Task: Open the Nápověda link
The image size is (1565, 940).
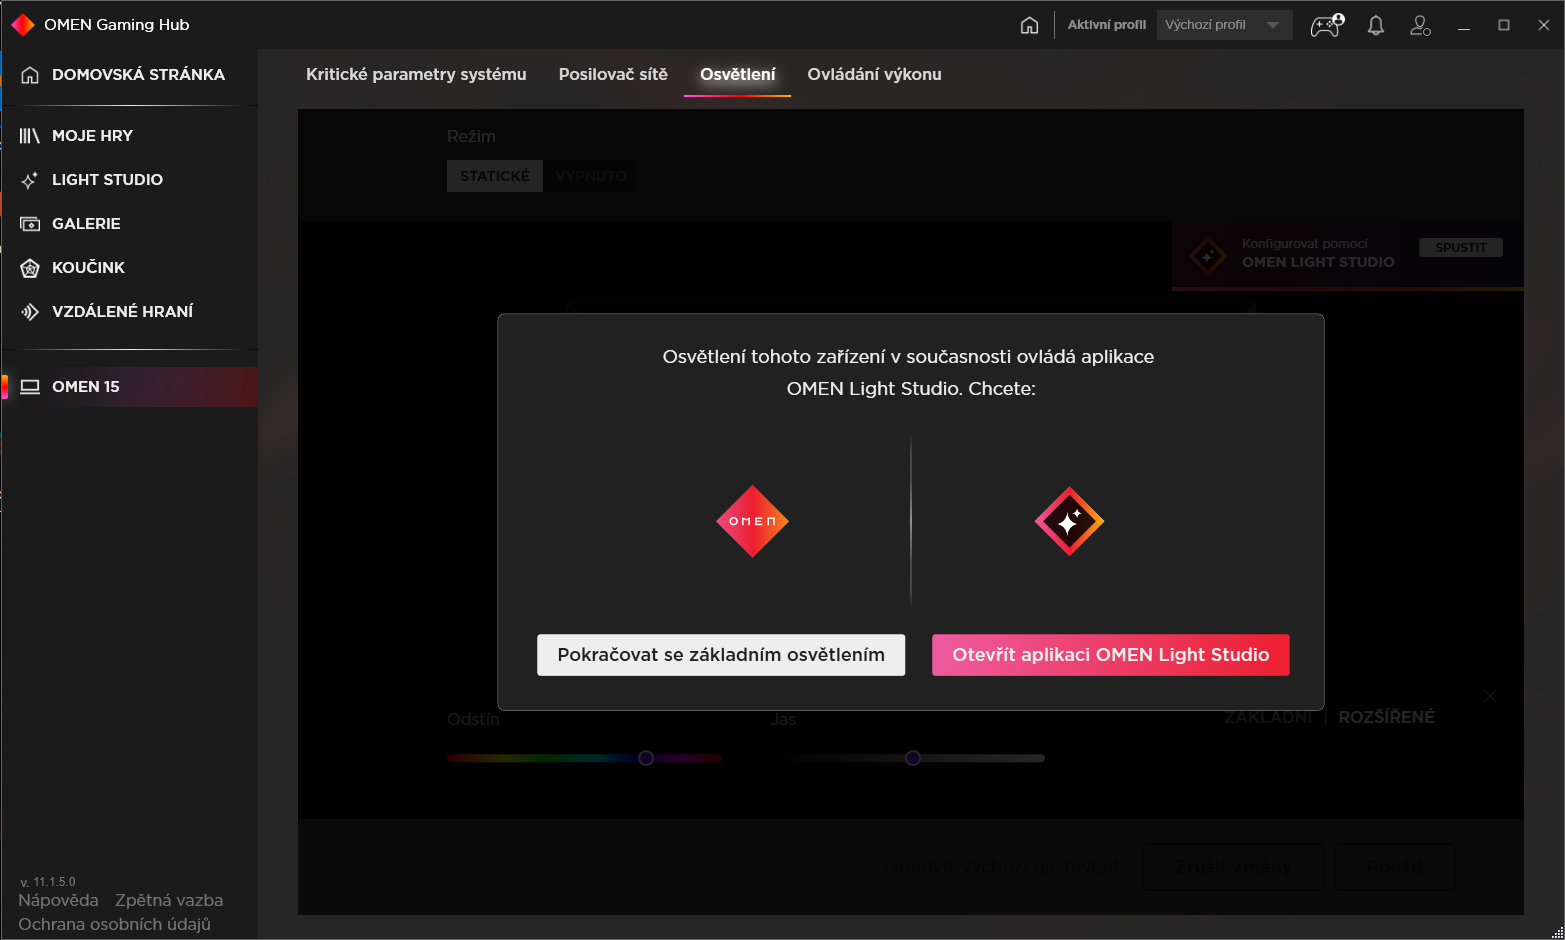Action: pyautogui.click(x=58, y=900)
